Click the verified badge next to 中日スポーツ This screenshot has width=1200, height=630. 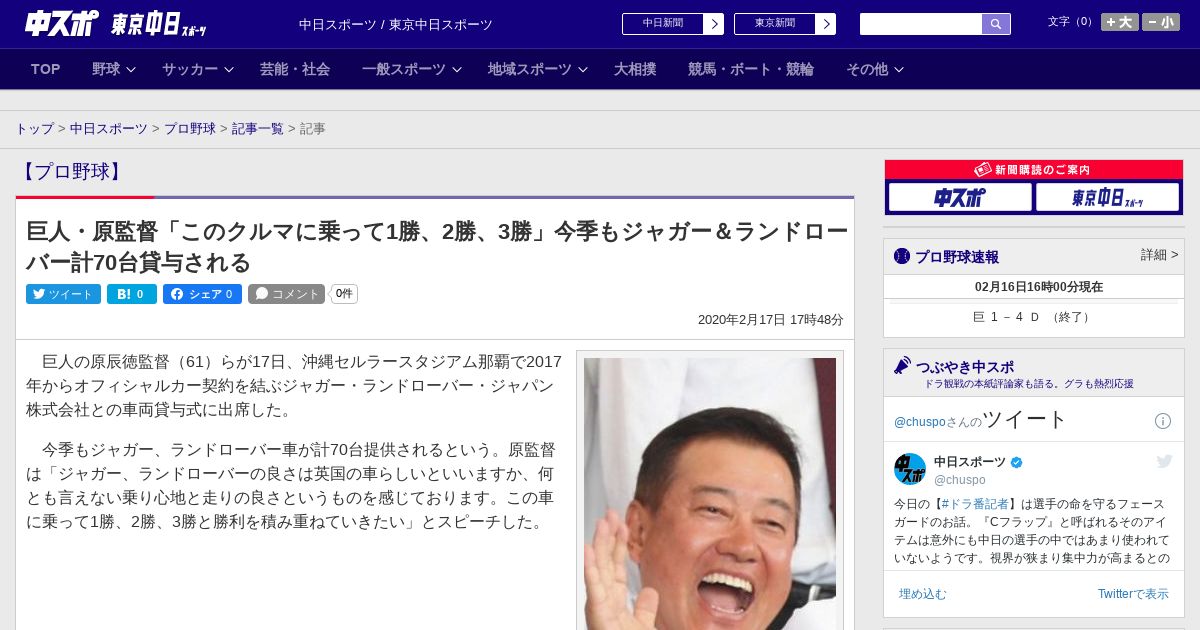[x=1017, y=462]
